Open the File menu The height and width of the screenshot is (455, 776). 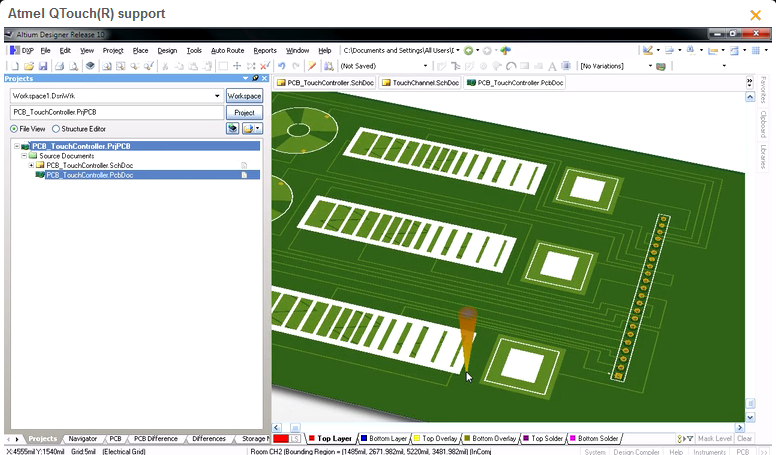coord(46,51)
